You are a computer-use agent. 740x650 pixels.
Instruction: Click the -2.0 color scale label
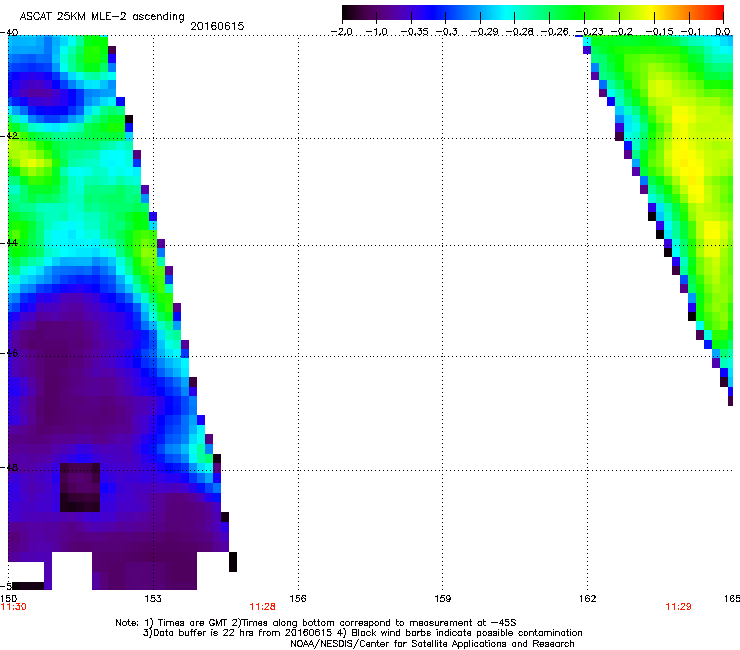pos(342,32)
